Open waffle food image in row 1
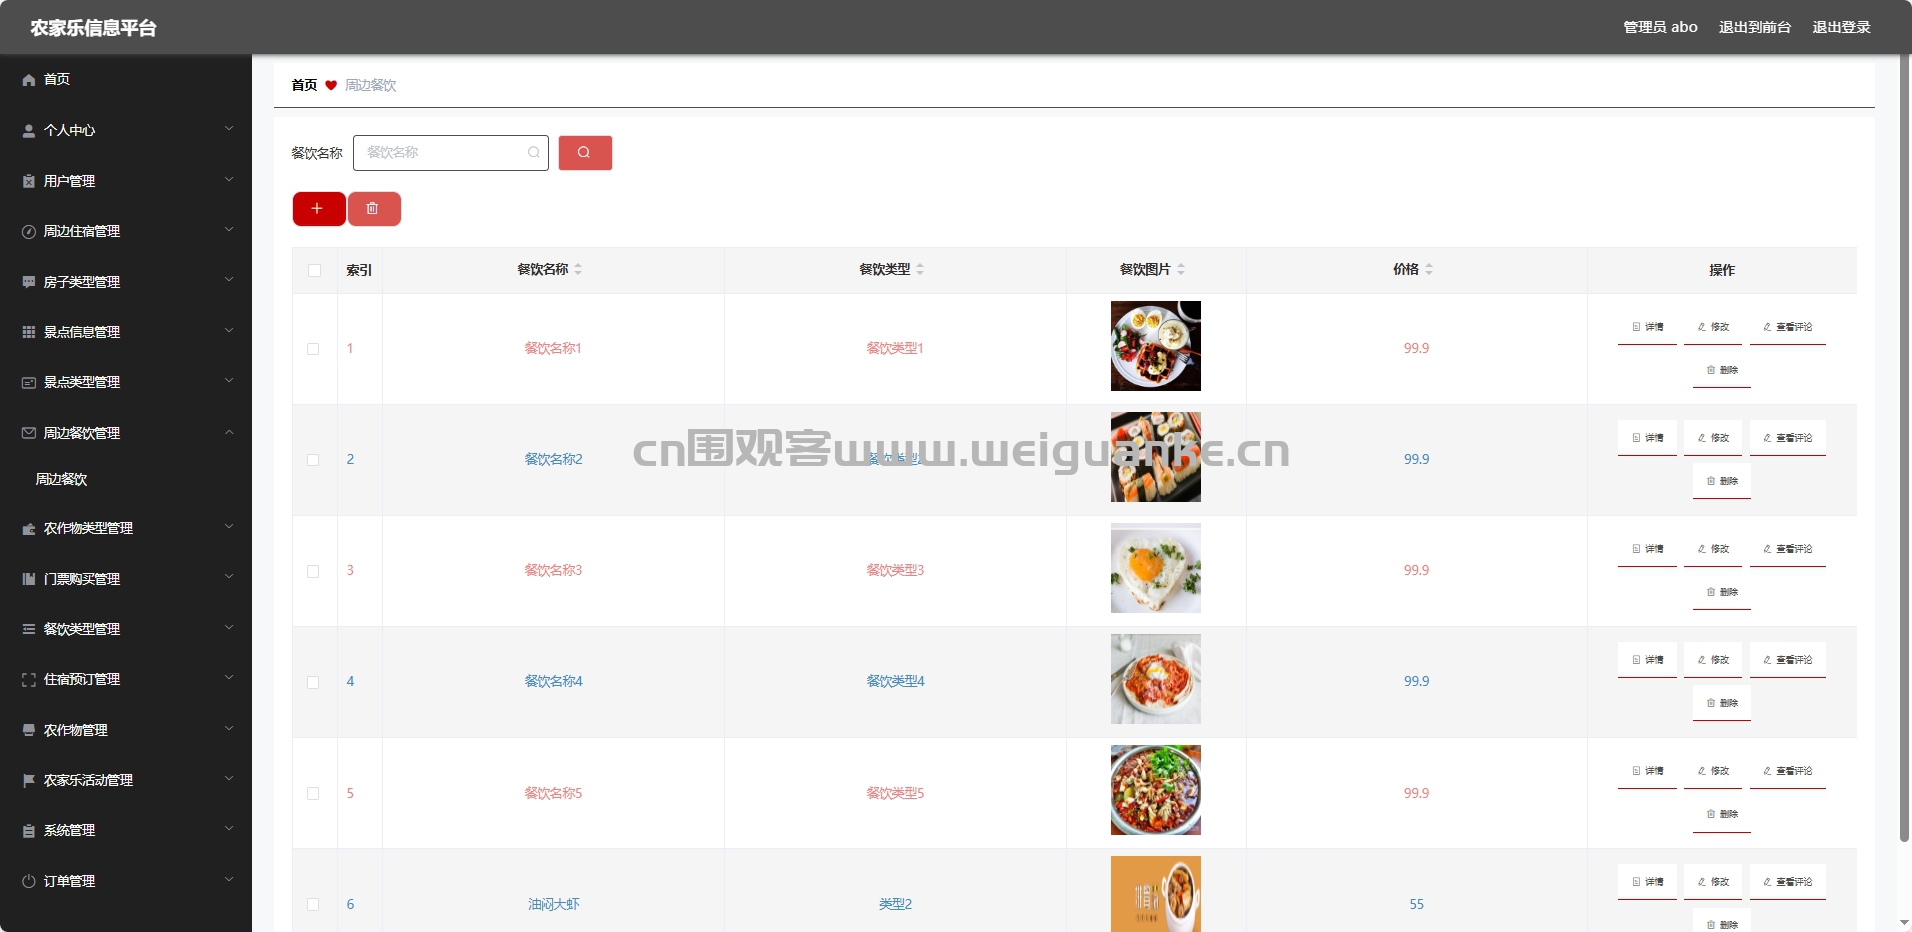1912x932 pixels. [x=1156, y=346]
